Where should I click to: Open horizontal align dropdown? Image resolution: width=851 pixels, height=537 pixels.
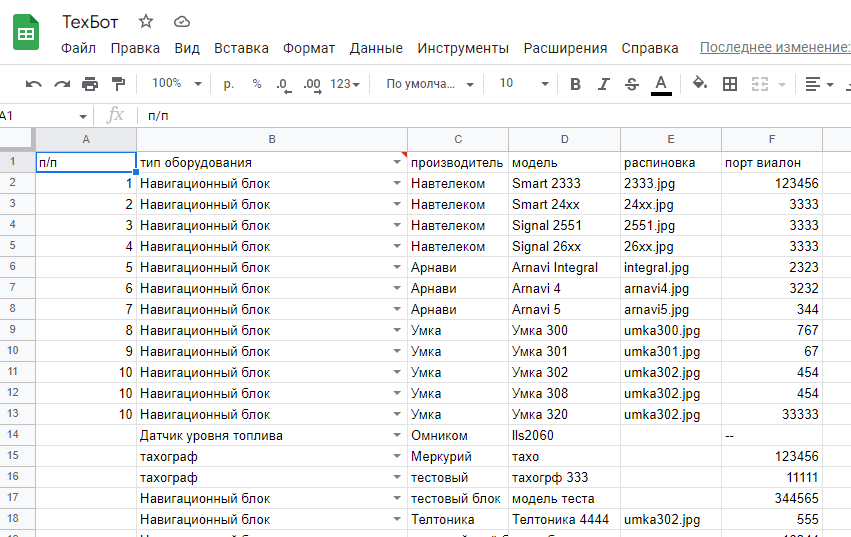pos(819,84)
